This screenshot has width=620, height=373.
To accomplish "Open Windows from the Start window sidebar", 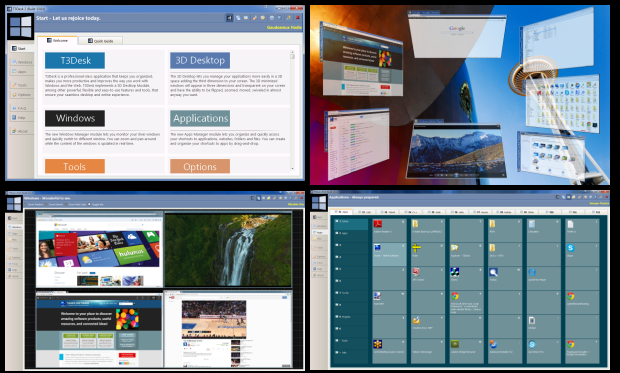I will [22, 62].
